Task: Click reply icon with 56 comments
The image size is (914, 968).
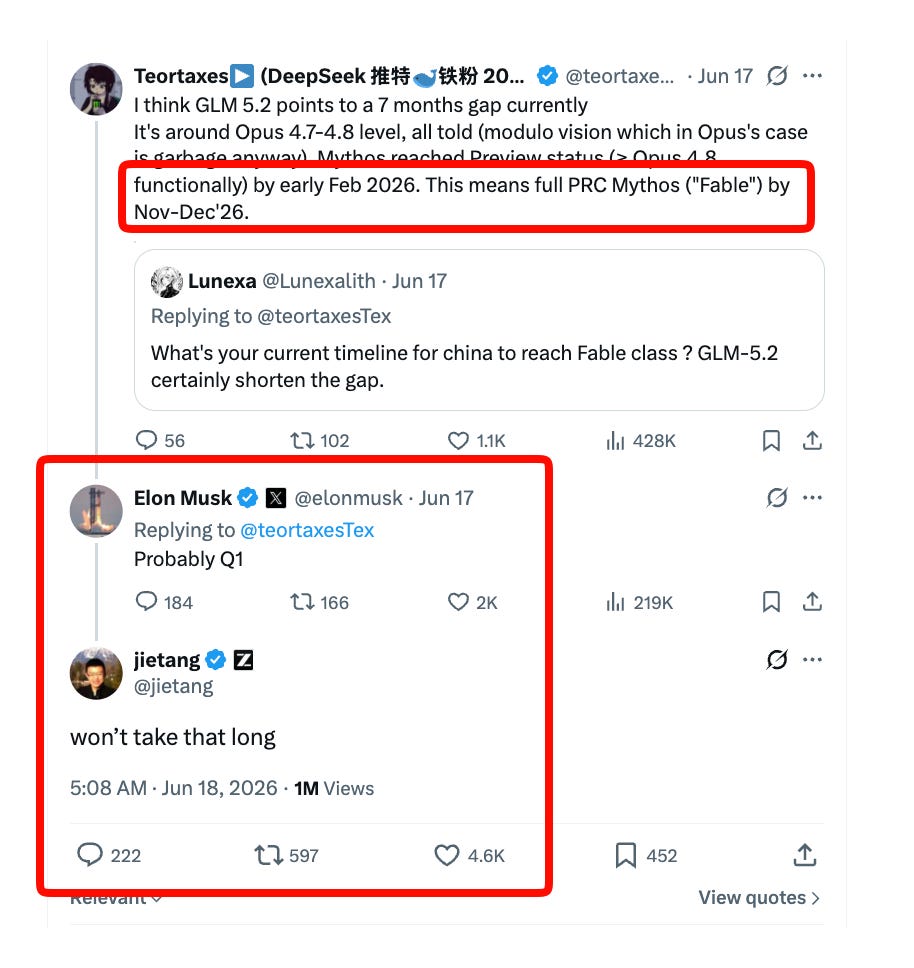Action: point(146,440)
